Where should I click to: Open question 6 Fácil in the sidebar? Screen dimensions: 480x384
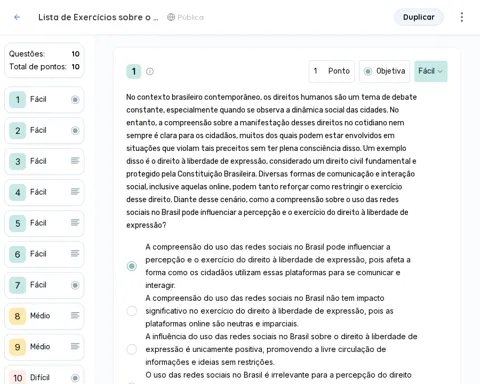tap(44, 254)
